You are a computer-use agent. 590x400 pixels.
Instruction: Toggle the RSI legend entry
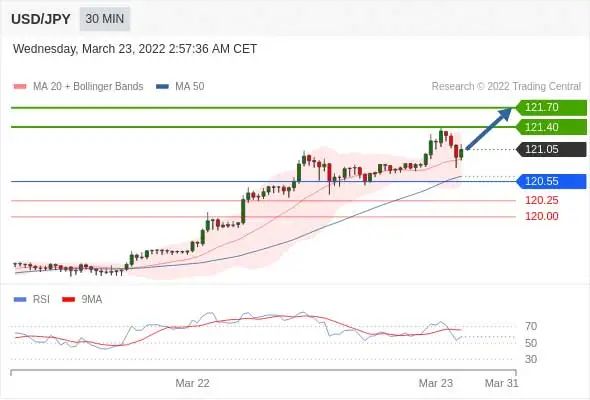[32, 300]
